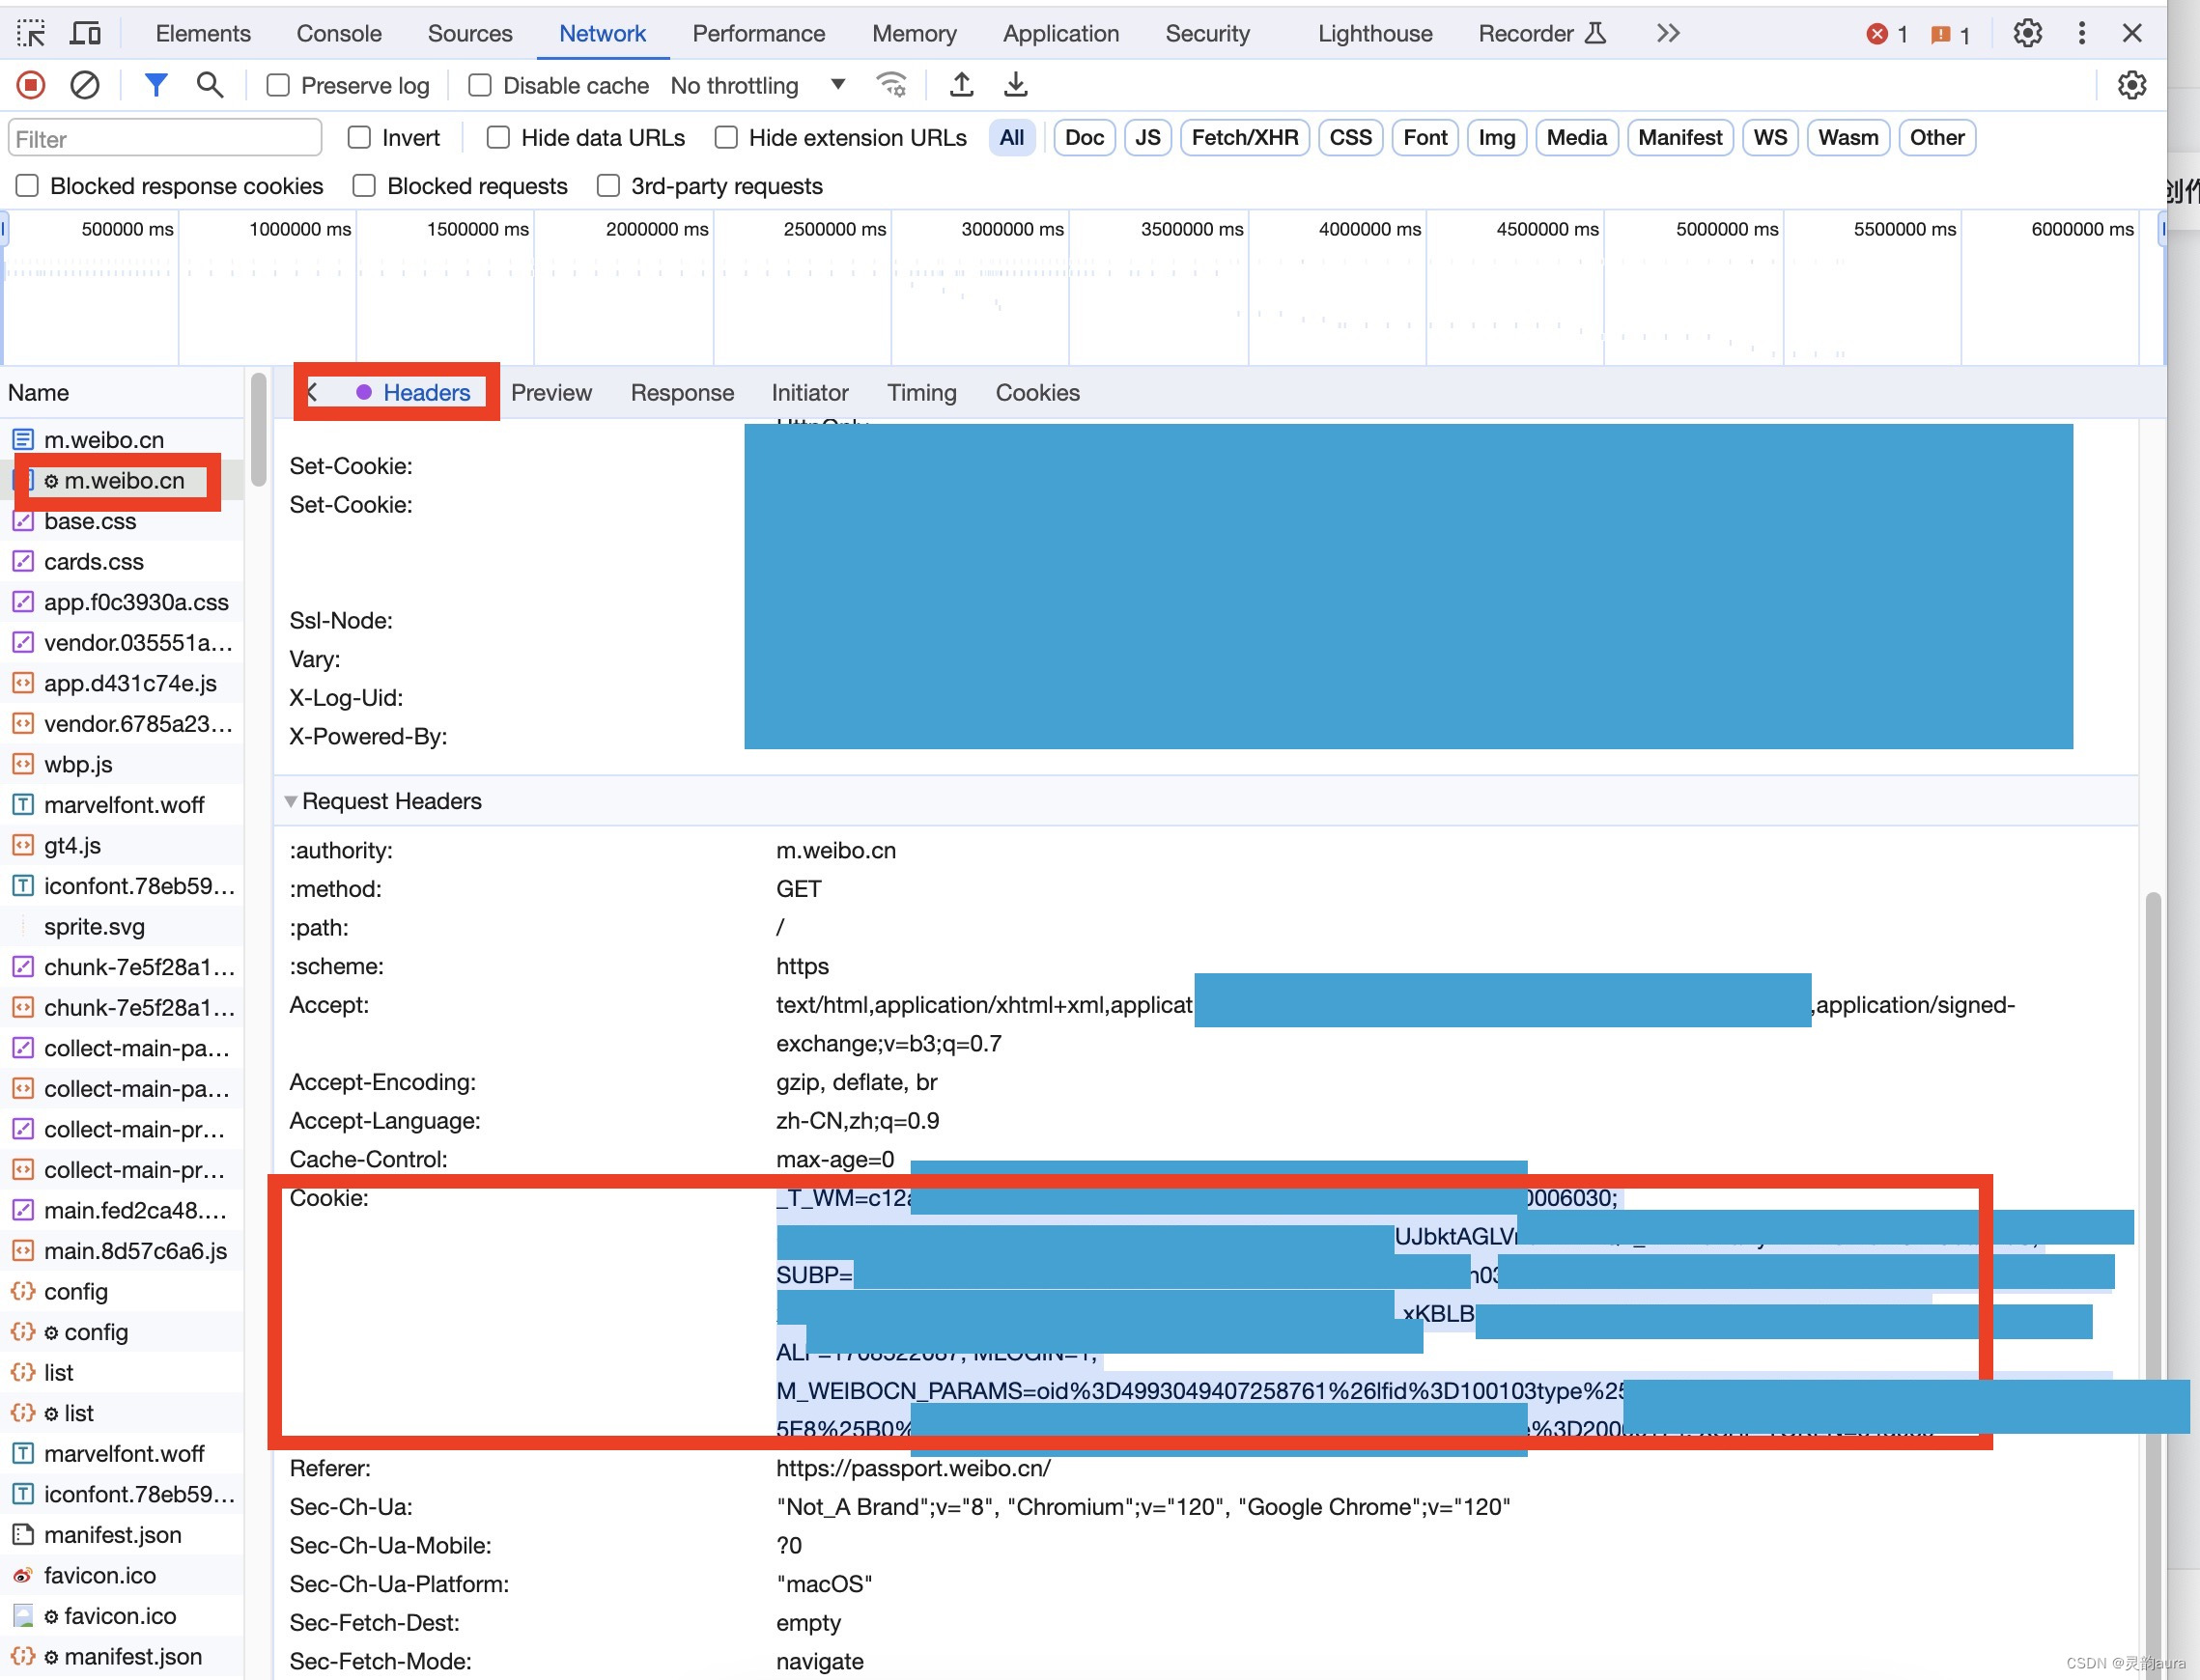This screenshot has width=2200, height=1680.
Task: Select the inspect element picker icon
Action: (31, 33)
